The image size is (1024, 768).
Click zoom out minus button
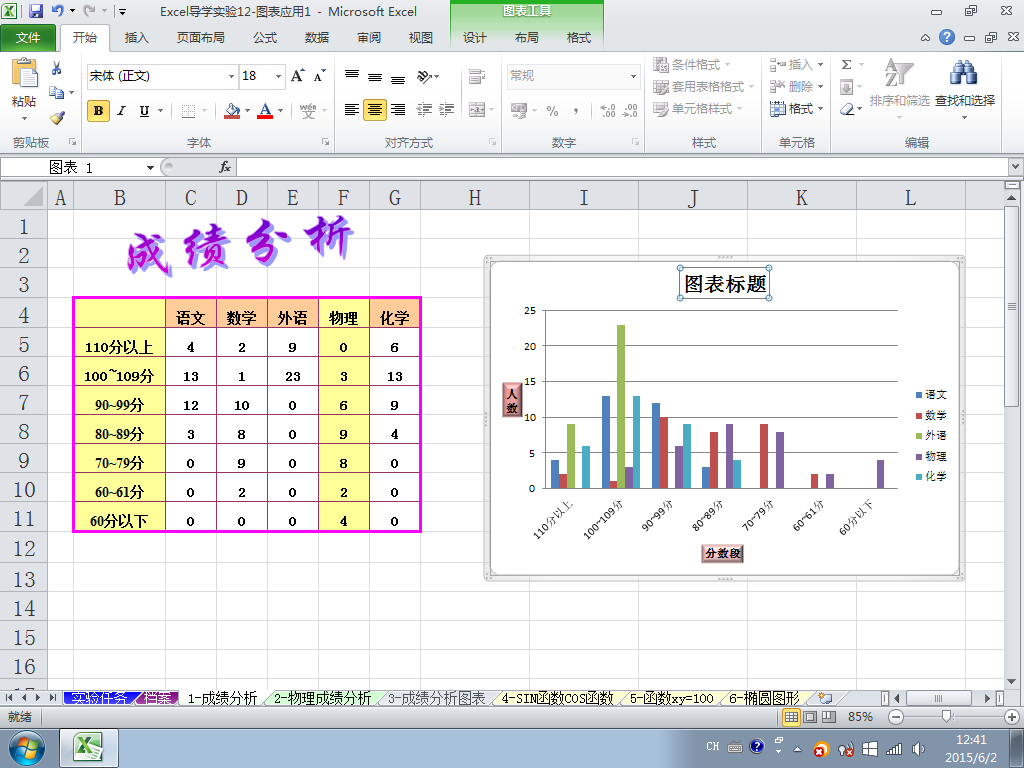coord(896,717)
